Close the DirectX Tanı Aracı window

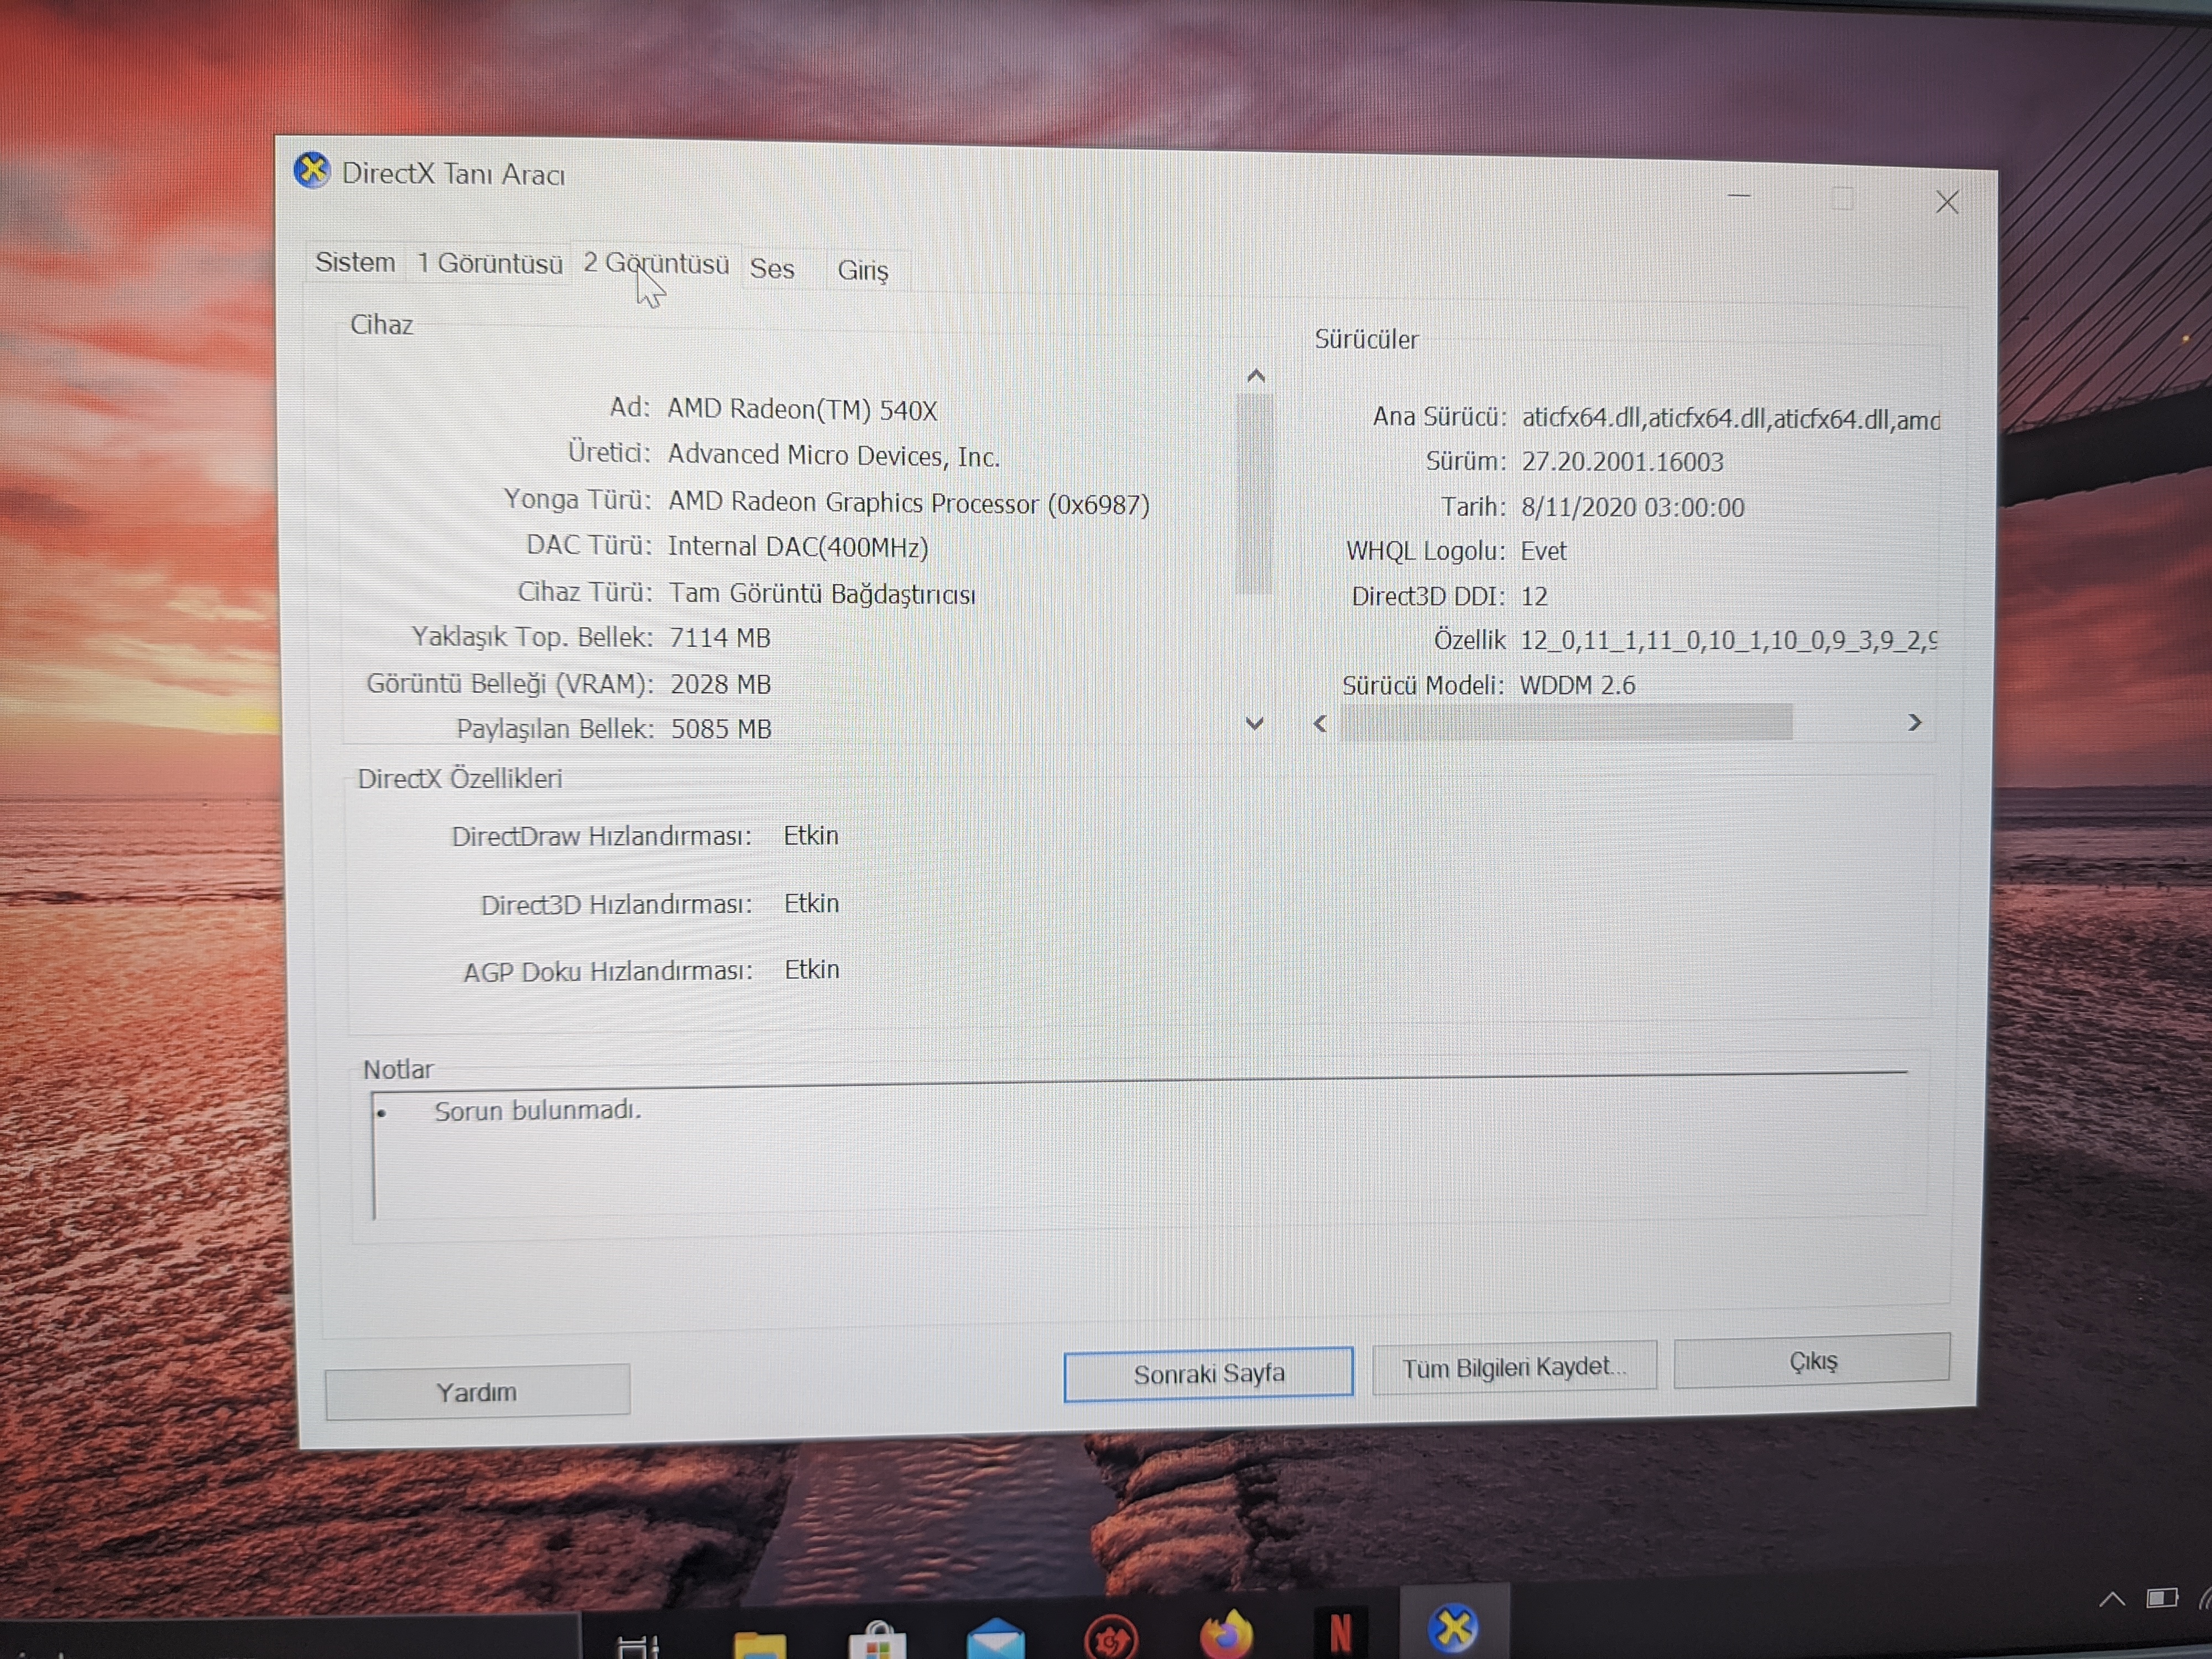pos(1947,202)
